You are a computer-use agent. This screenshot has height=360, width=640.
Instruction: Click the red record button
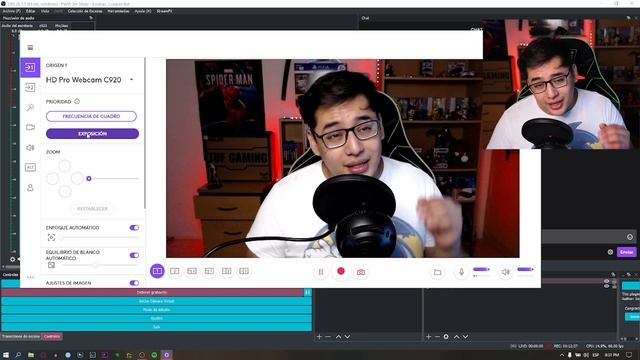[x=341, y=271]
